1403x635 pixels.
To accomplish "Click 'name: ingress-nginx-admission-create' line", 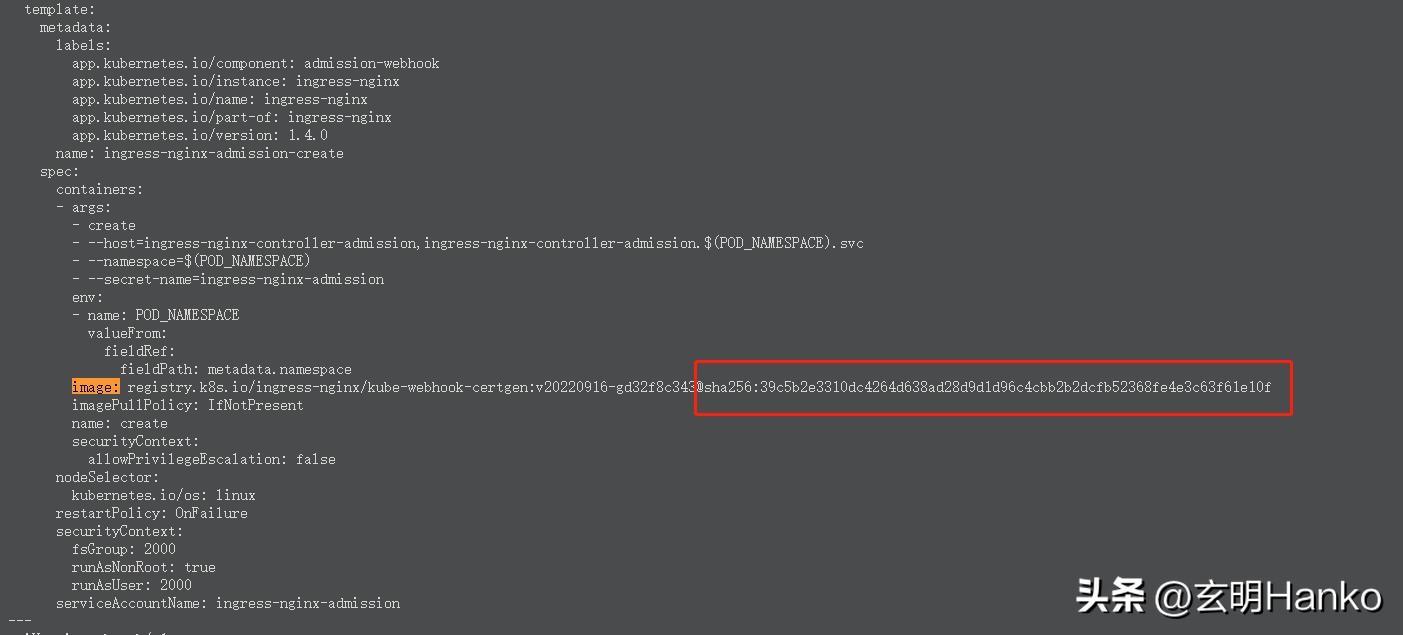I will point(199,153).
